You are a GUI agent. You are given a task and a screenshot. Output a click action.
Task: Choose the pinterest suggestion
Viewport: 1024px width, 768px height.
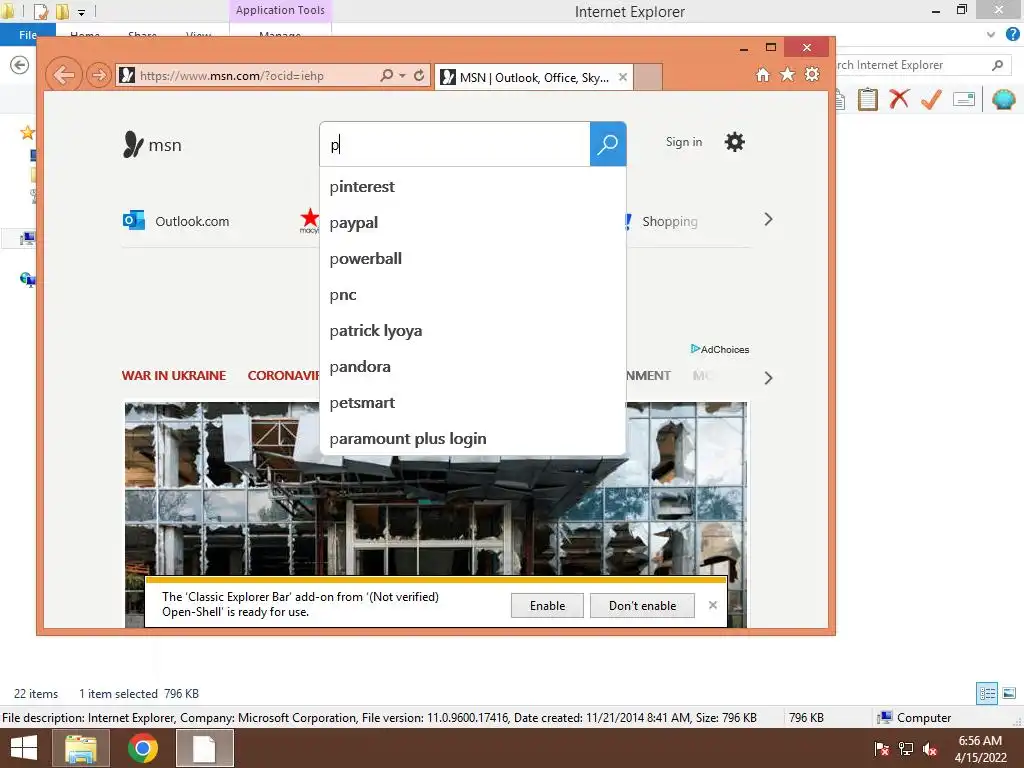coord(473,187)
